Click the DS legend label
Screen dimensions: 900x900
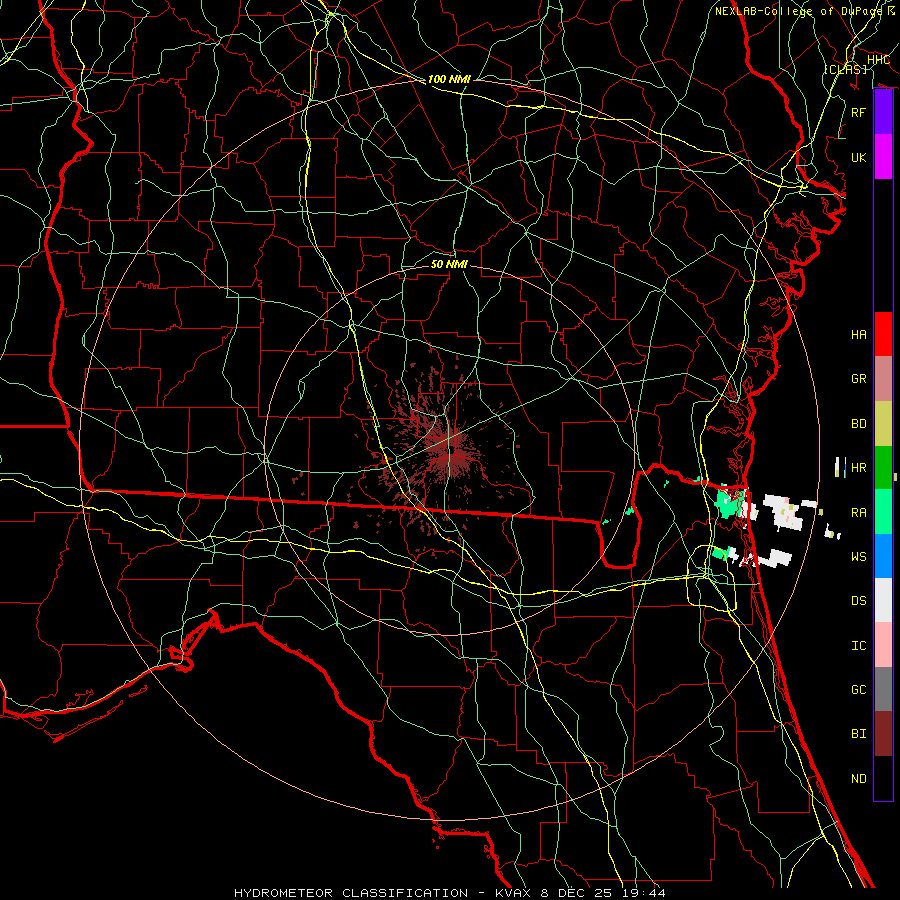[859, 600]
